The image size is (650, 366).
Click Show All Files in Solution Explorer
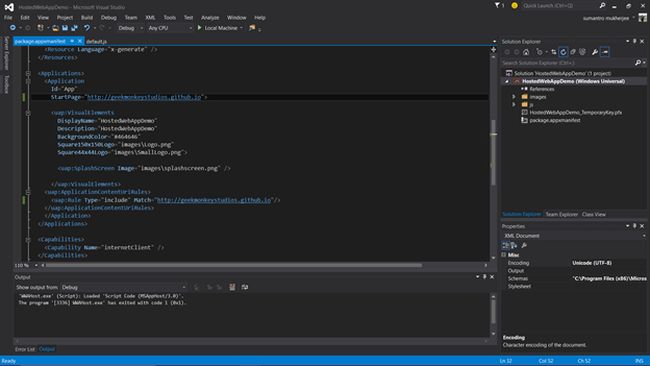(x=582, y=52)
